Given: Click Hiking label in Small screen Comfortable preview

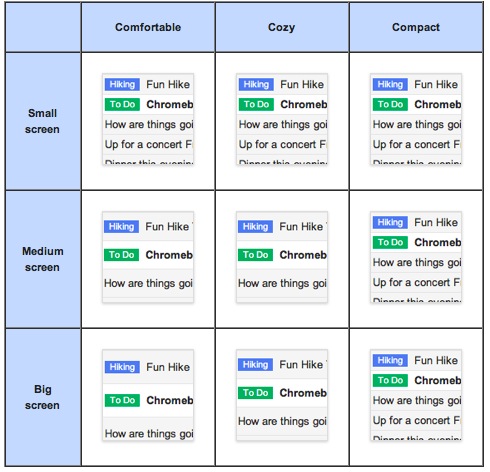Looking at the screenshot, I should coord(122,84).
